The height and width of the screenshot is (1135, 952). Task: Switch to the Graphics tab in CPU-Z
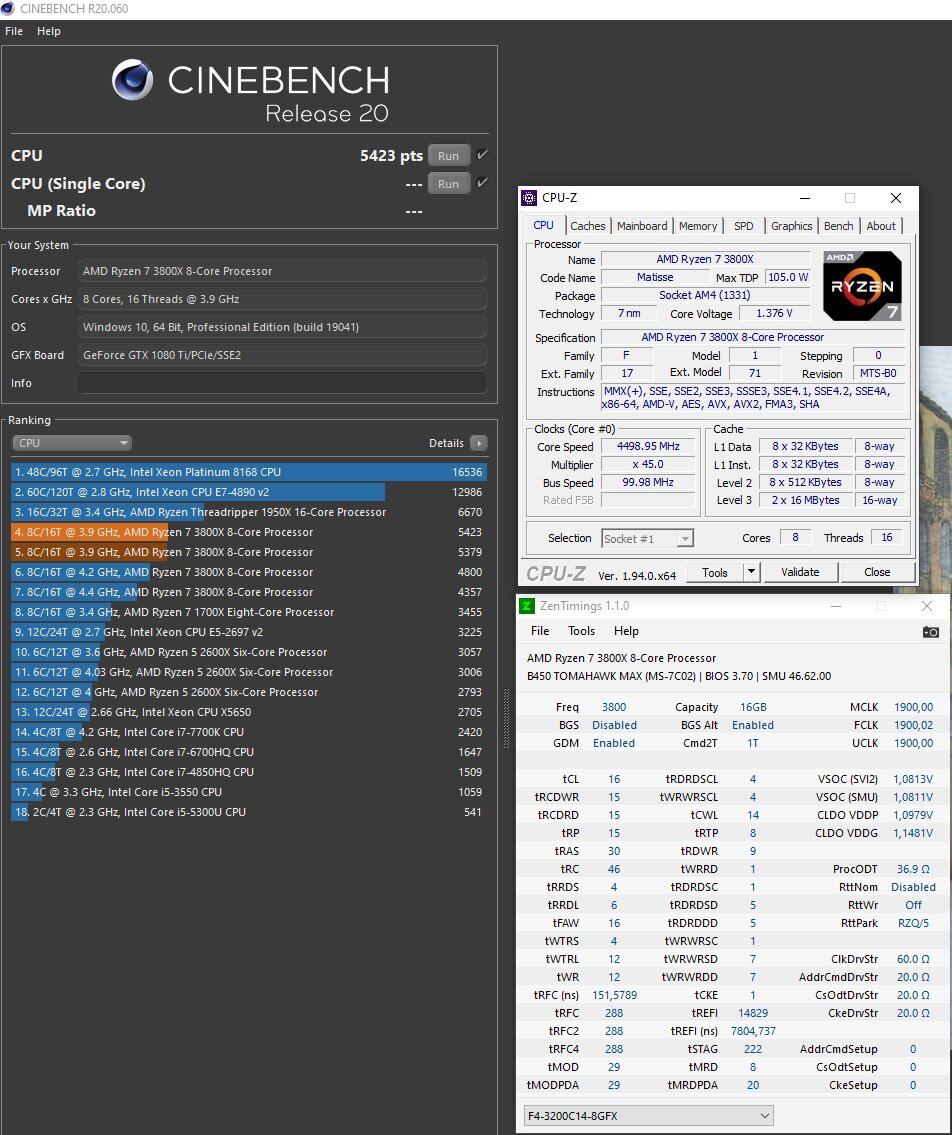(x=791, y=226)
